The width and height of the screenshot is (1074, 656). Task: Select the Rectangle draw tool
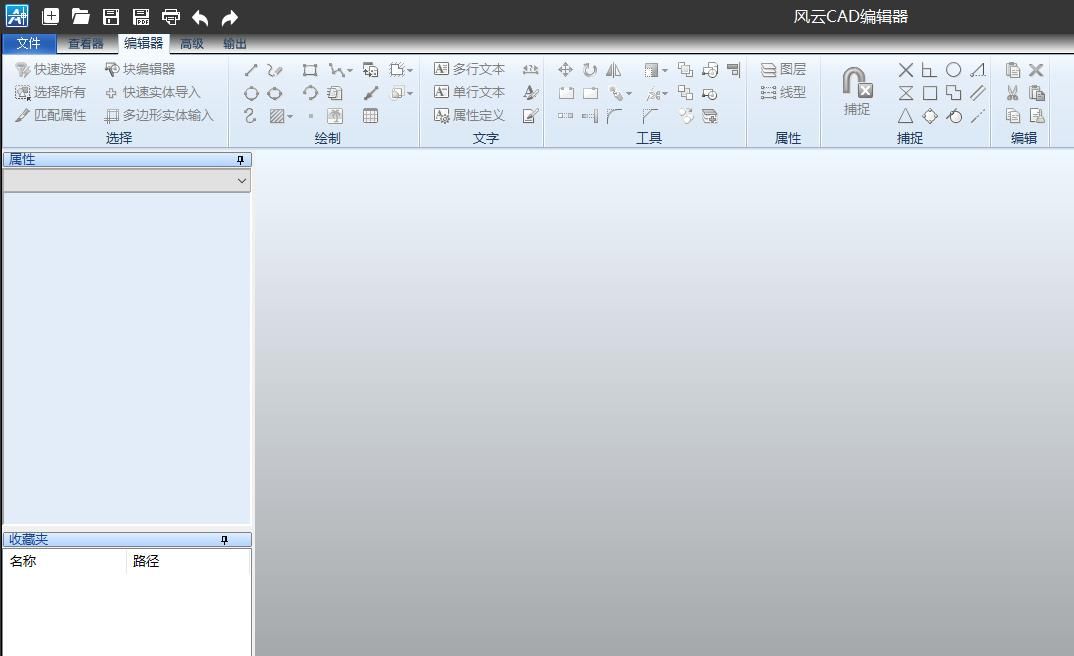[x=310, y=70]
